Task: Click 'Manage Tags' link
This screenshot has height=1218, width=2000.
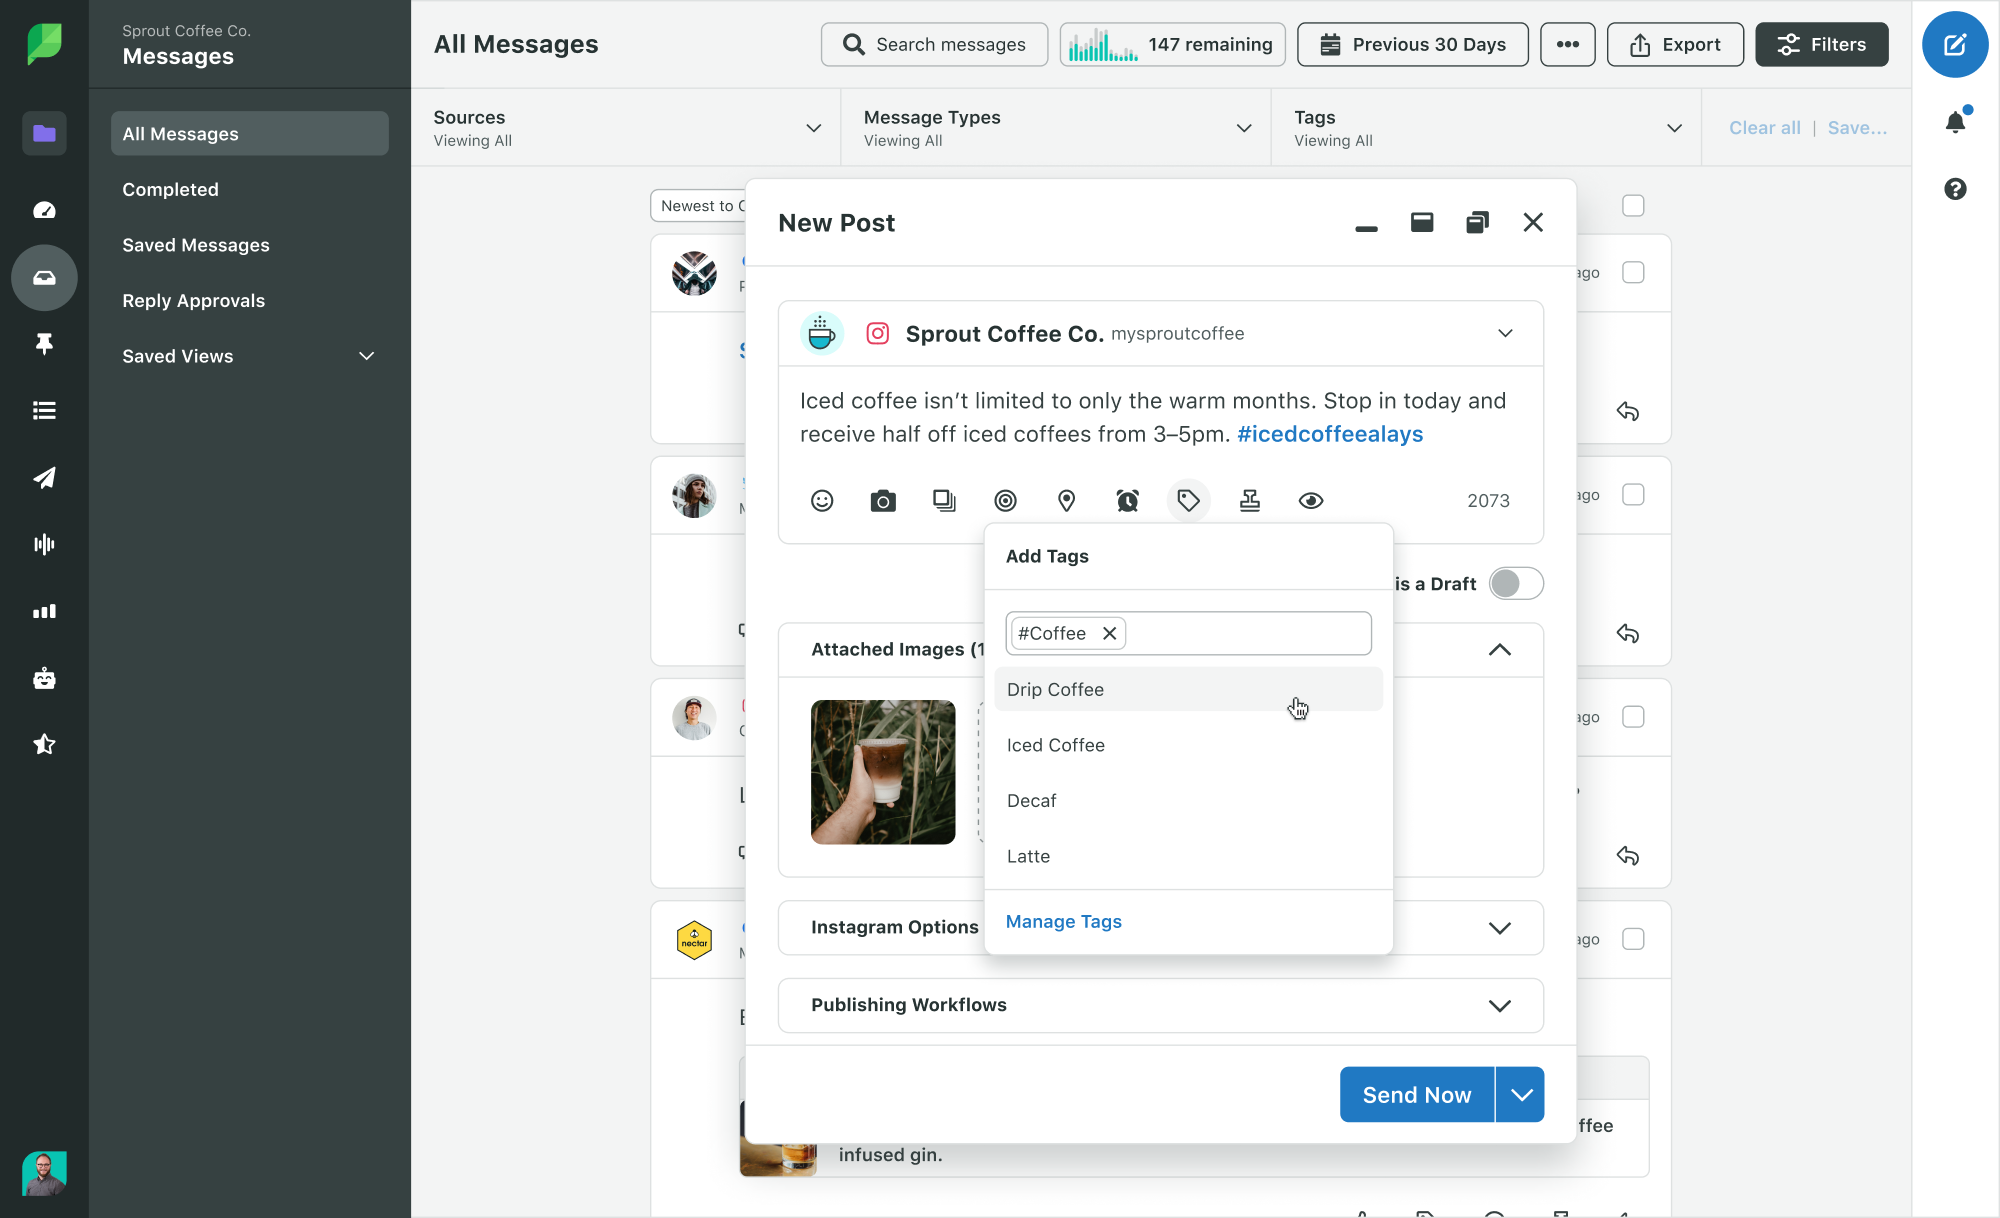Action: (1064, 921)
